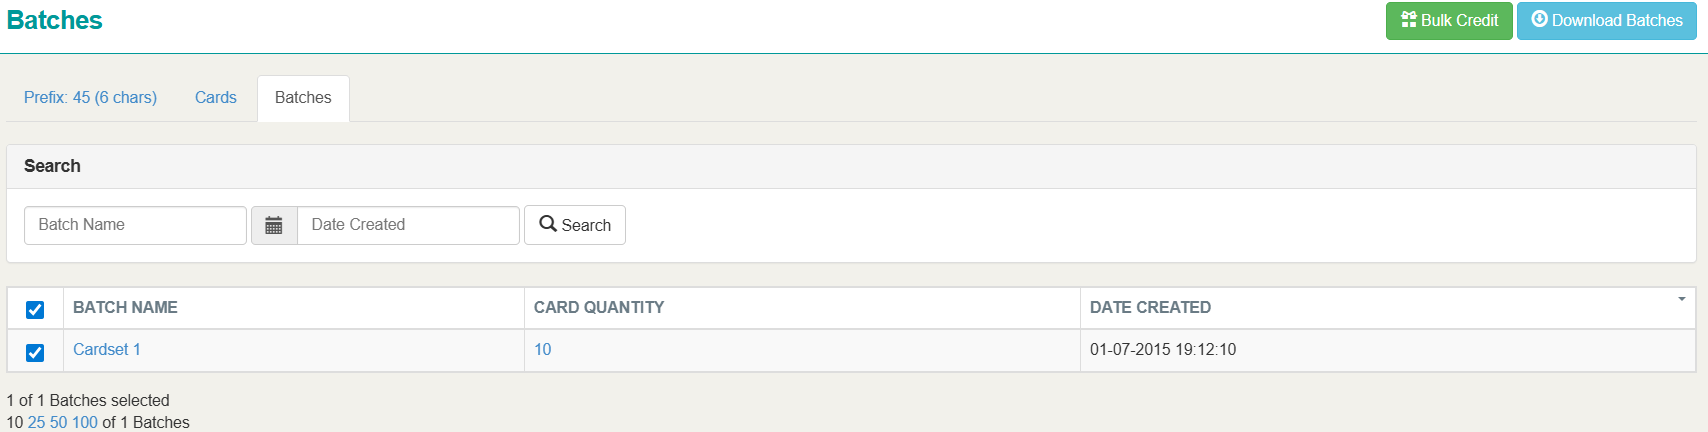Screen dimensions: 1708x432
Task: Show 50 batches per page
Action: tap(59, 422)
